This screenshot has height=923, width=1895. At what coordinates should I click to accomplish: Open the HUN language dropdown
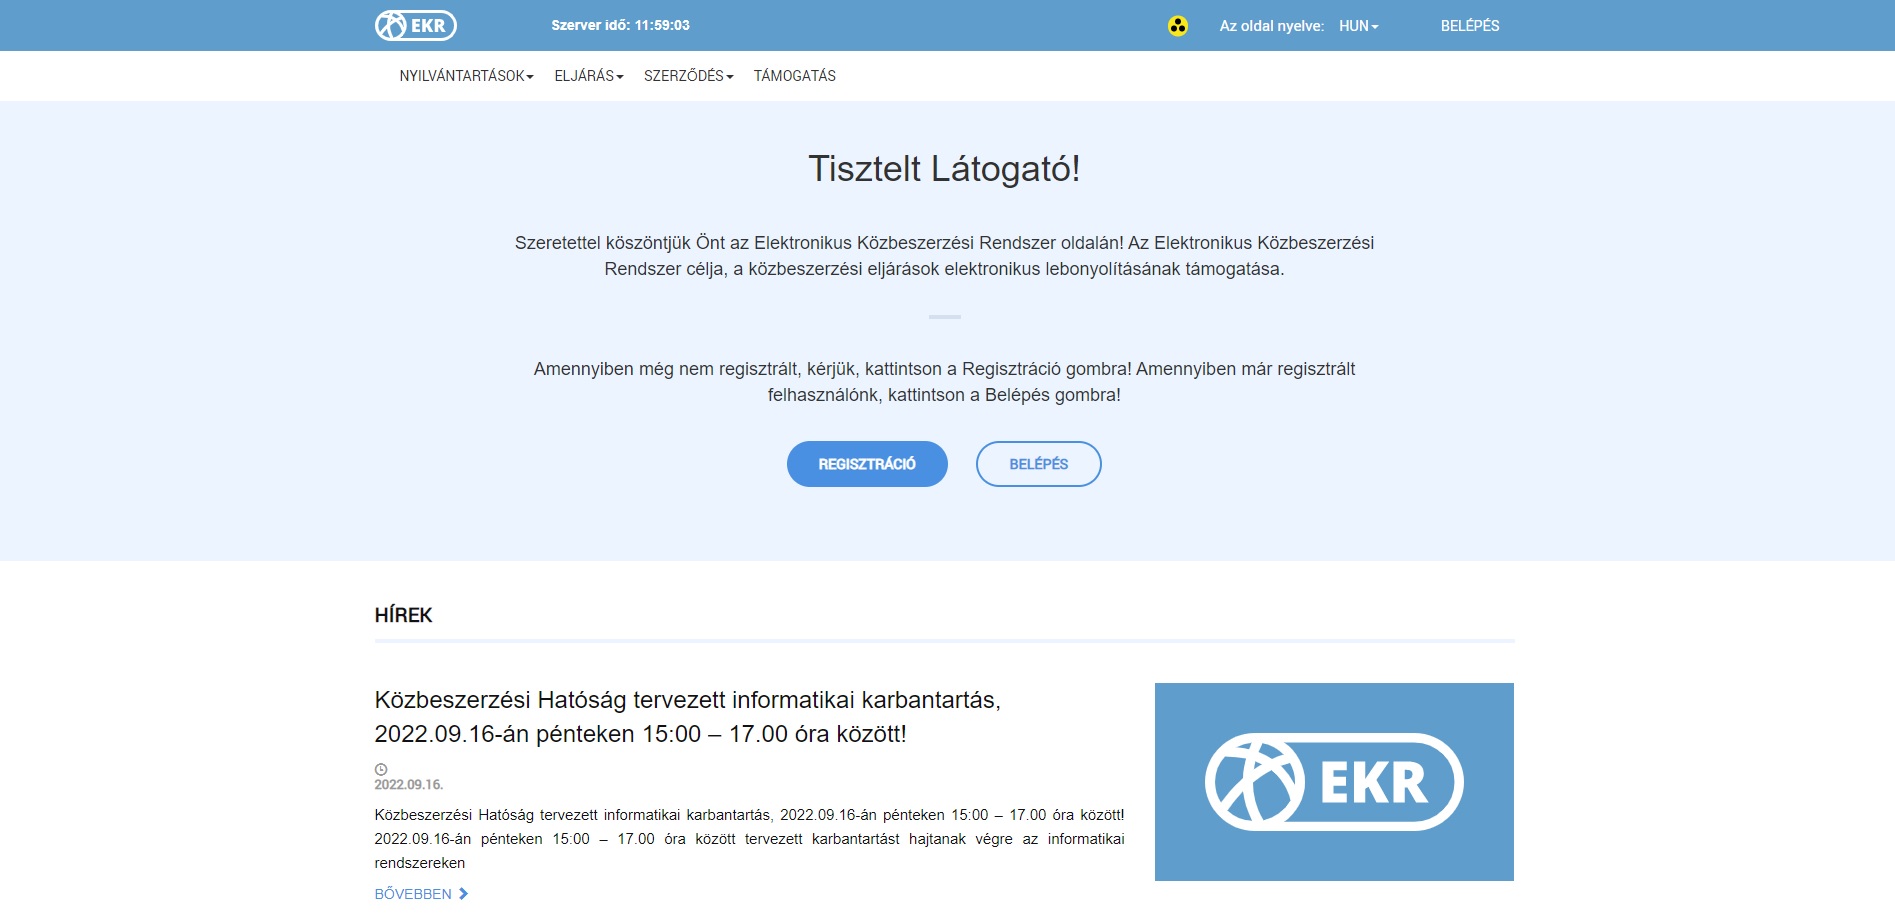(x=1358, y=26)
